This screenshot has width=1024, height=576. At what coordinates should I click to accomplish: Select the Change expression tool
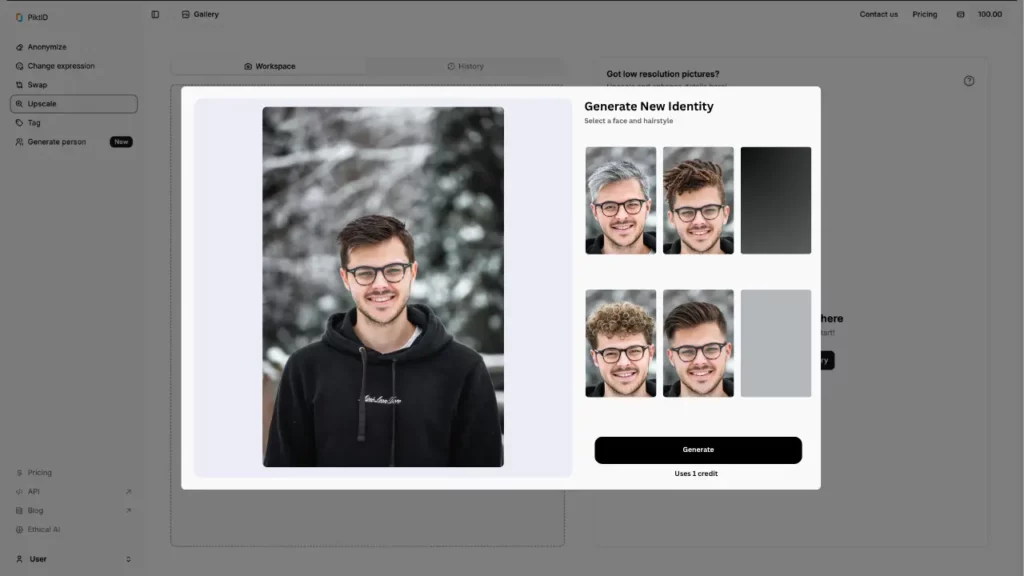point(60,66)
